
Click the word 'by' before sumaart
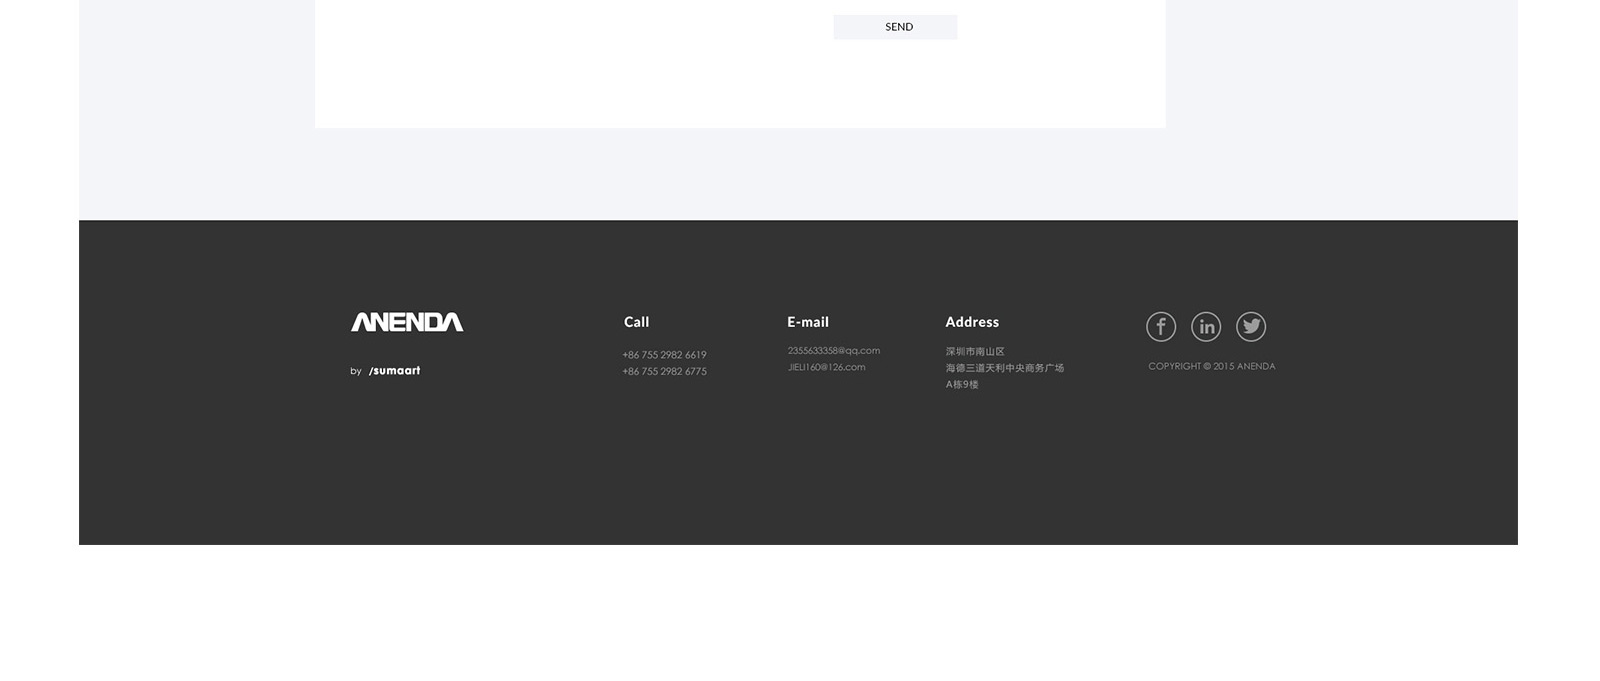click(355, 372)
